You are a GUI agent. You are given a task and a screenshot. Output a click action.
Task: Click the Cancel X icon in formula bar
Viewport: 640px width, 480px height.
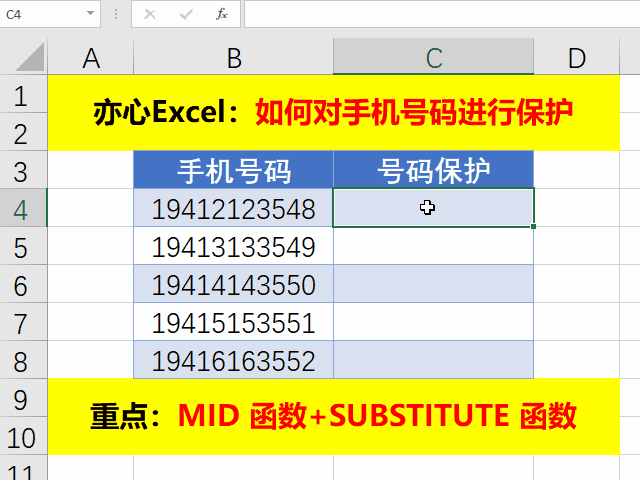[x=150, y=15]
